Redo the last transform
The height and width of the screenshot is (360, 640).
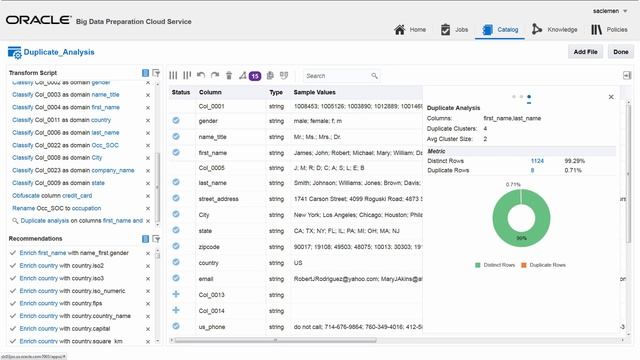tap(215, 75)
